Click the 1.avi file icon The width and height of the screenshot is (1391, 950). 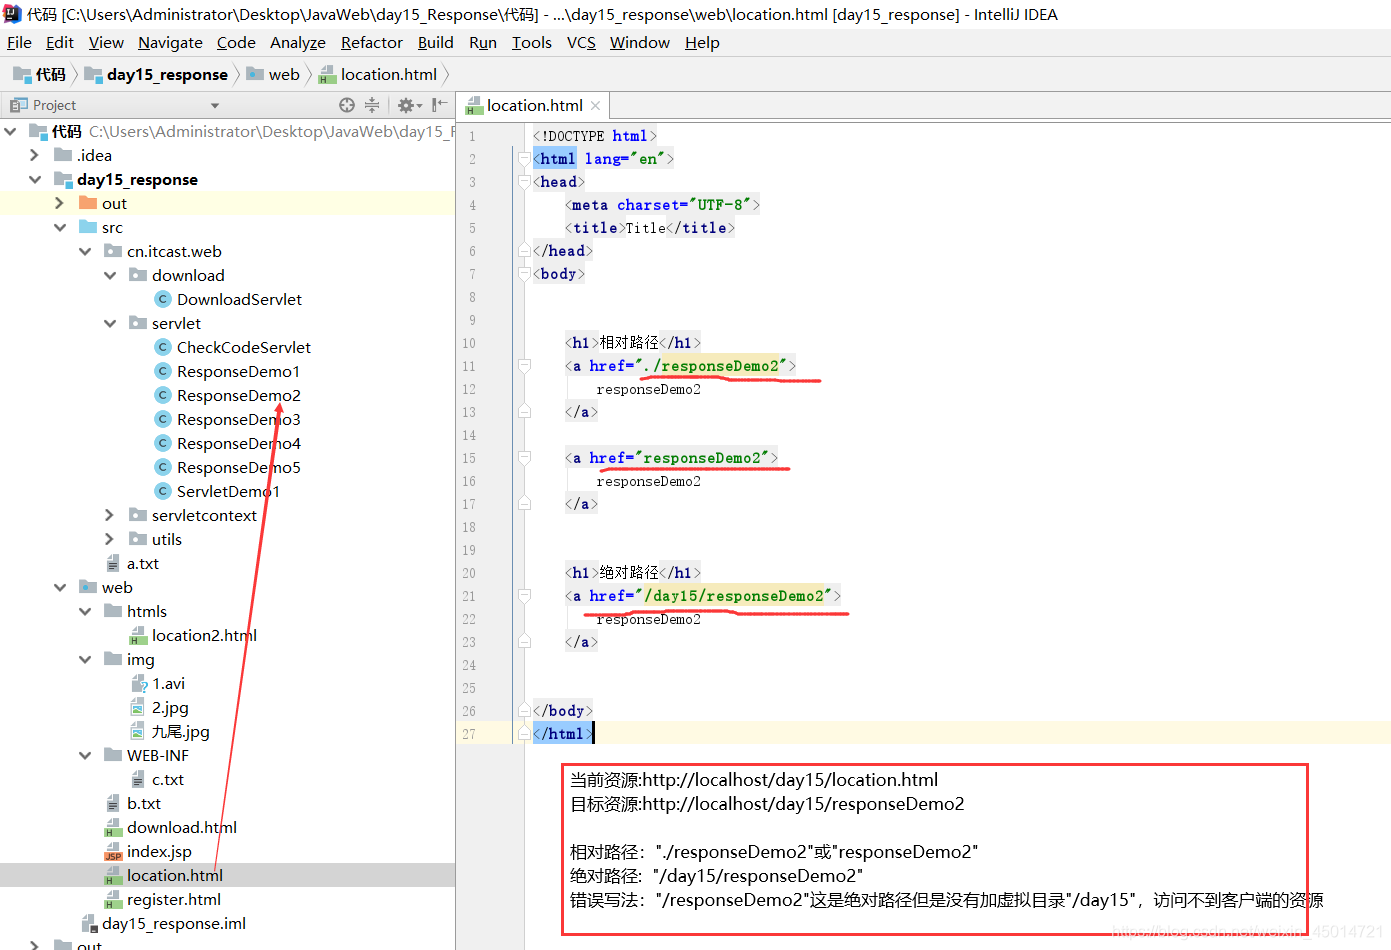(x=138, y=684)
